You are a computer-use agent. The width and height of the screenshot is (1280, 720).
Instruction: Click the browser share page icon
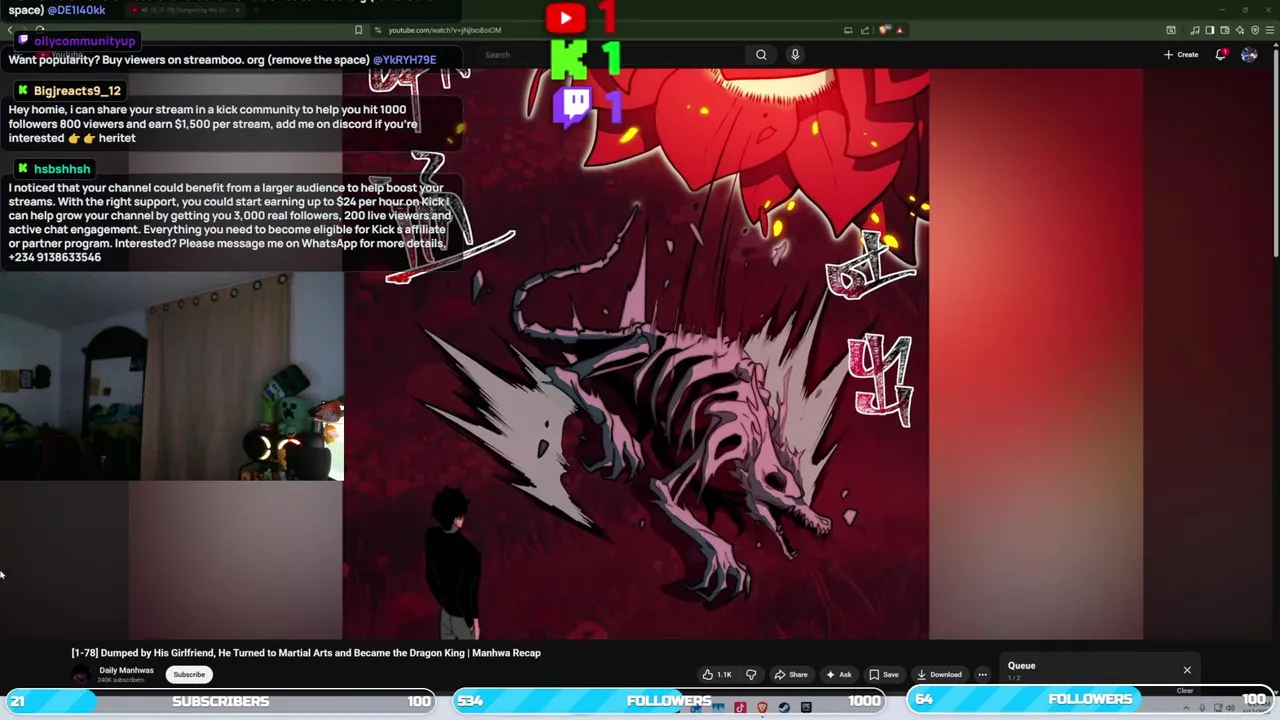tap(865, 30)
